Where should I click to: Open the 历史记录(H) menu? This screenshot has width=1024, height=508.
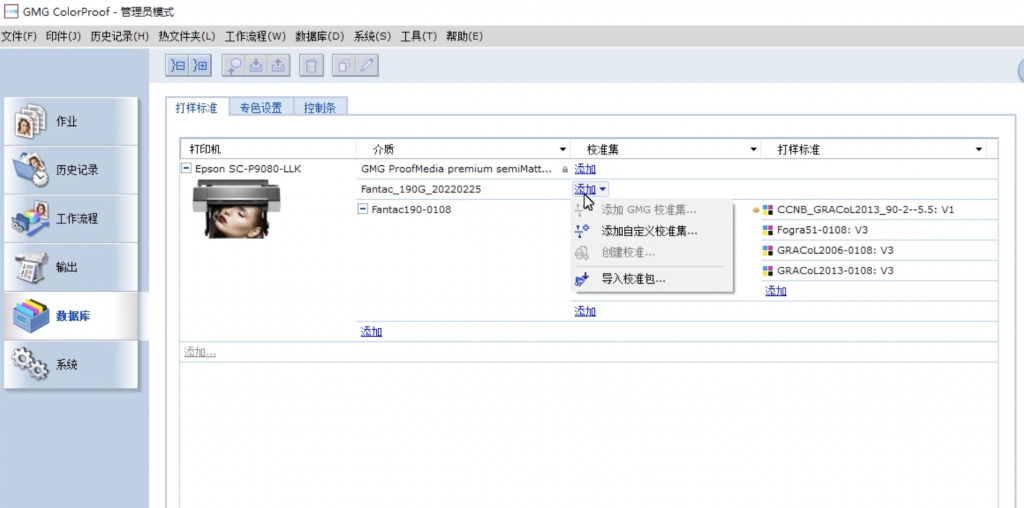[x=120, y=37]
